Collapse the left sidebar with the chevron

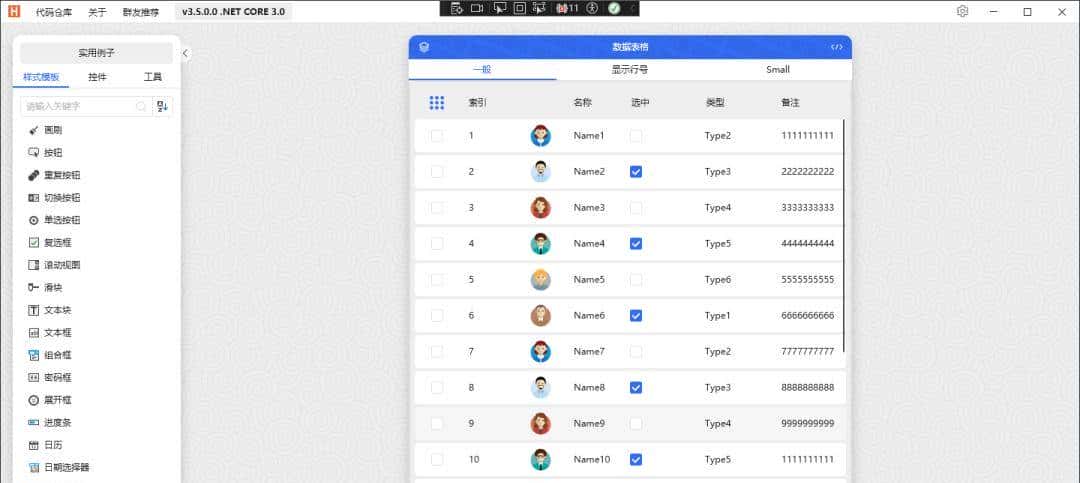pyautogui.click(x=185, y=53)
